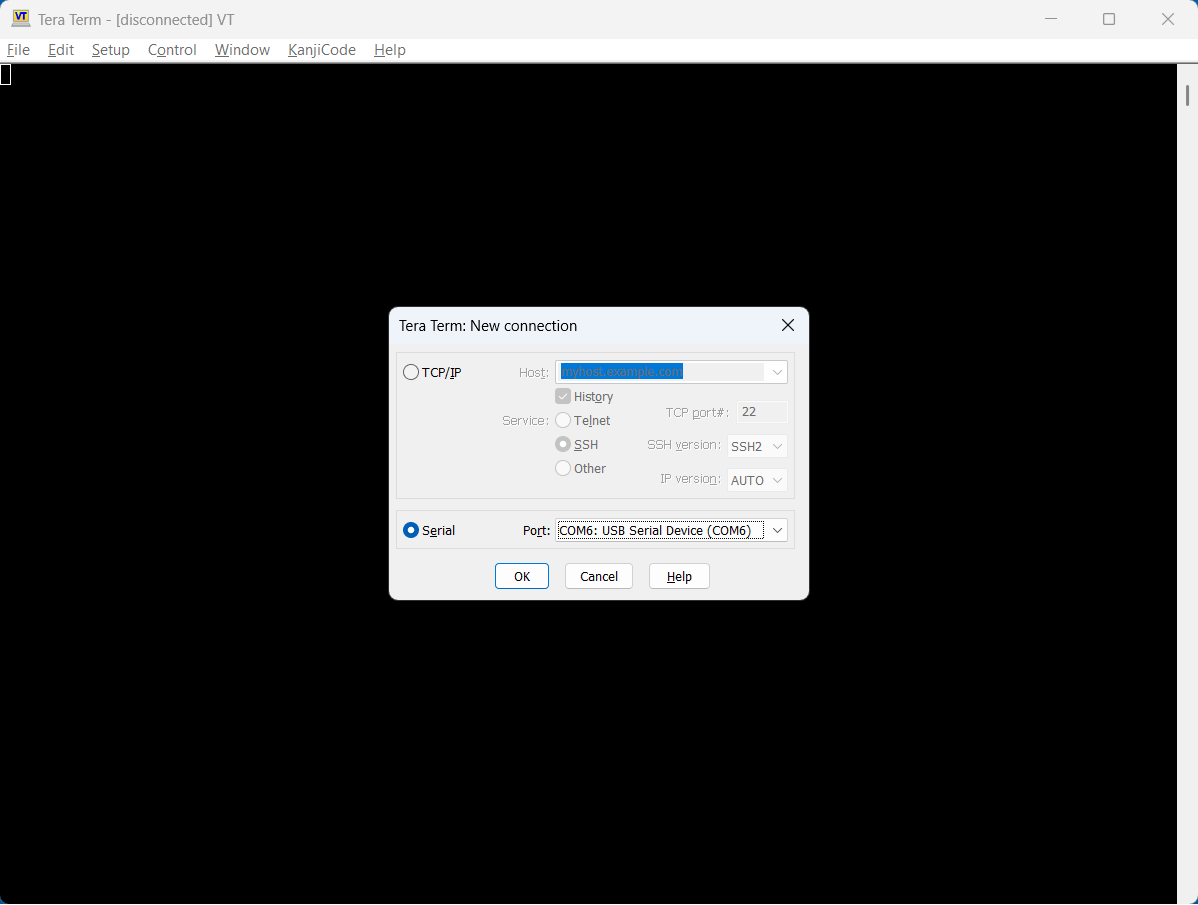Viewport: 1198px width, 905px height.
Task: Select the Serial radio button
Action: click(411, 530)
